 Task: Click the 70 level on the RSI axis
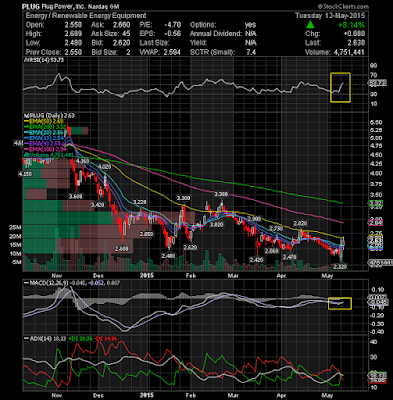tap(374, 75)
